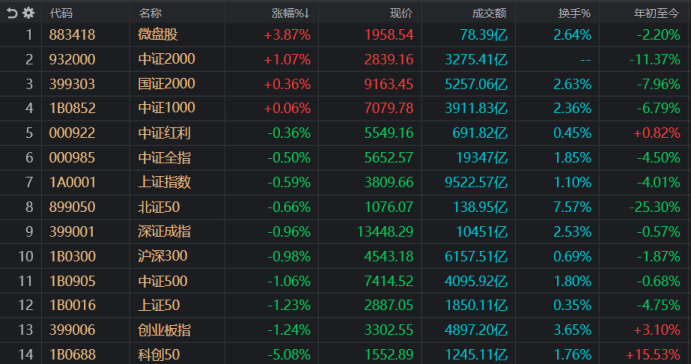
Task: Sort by 代码 column header
Action: (x=61, y=13)
